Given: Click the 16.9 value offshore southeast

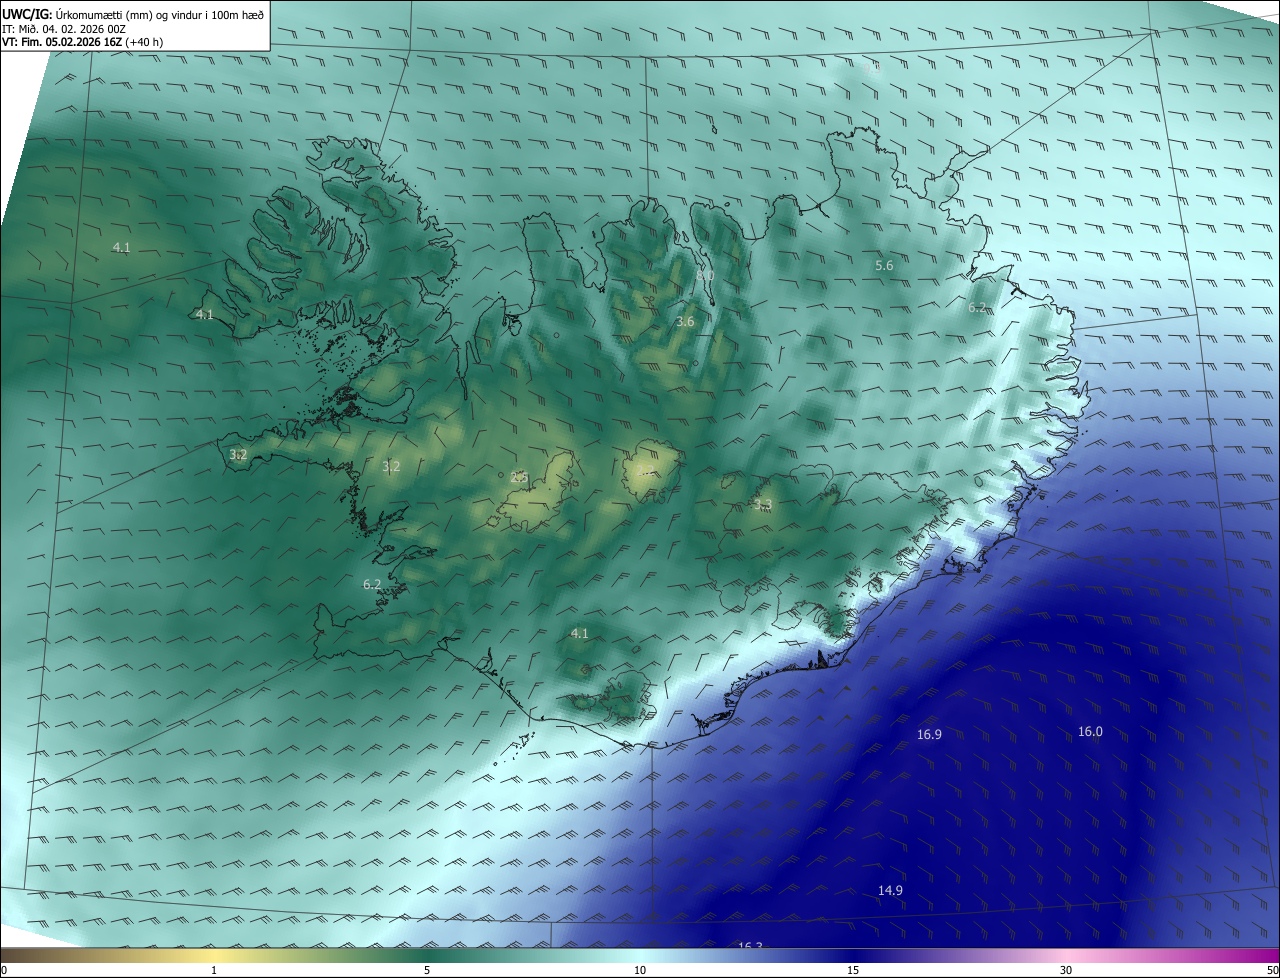Looking at the screenshot, I should [x=929, y=735].
